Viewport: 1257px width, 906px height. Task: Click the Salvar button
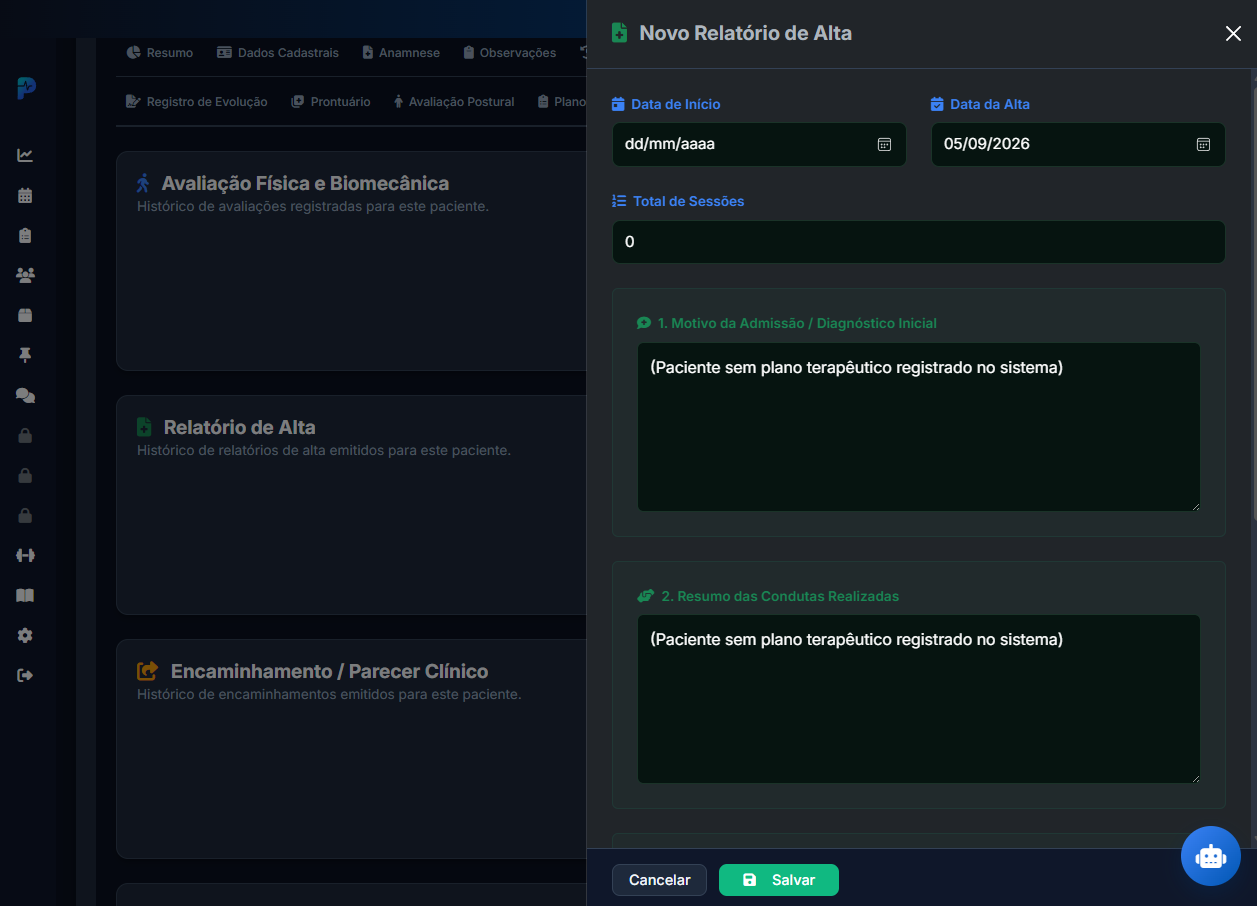pos(779,880)
